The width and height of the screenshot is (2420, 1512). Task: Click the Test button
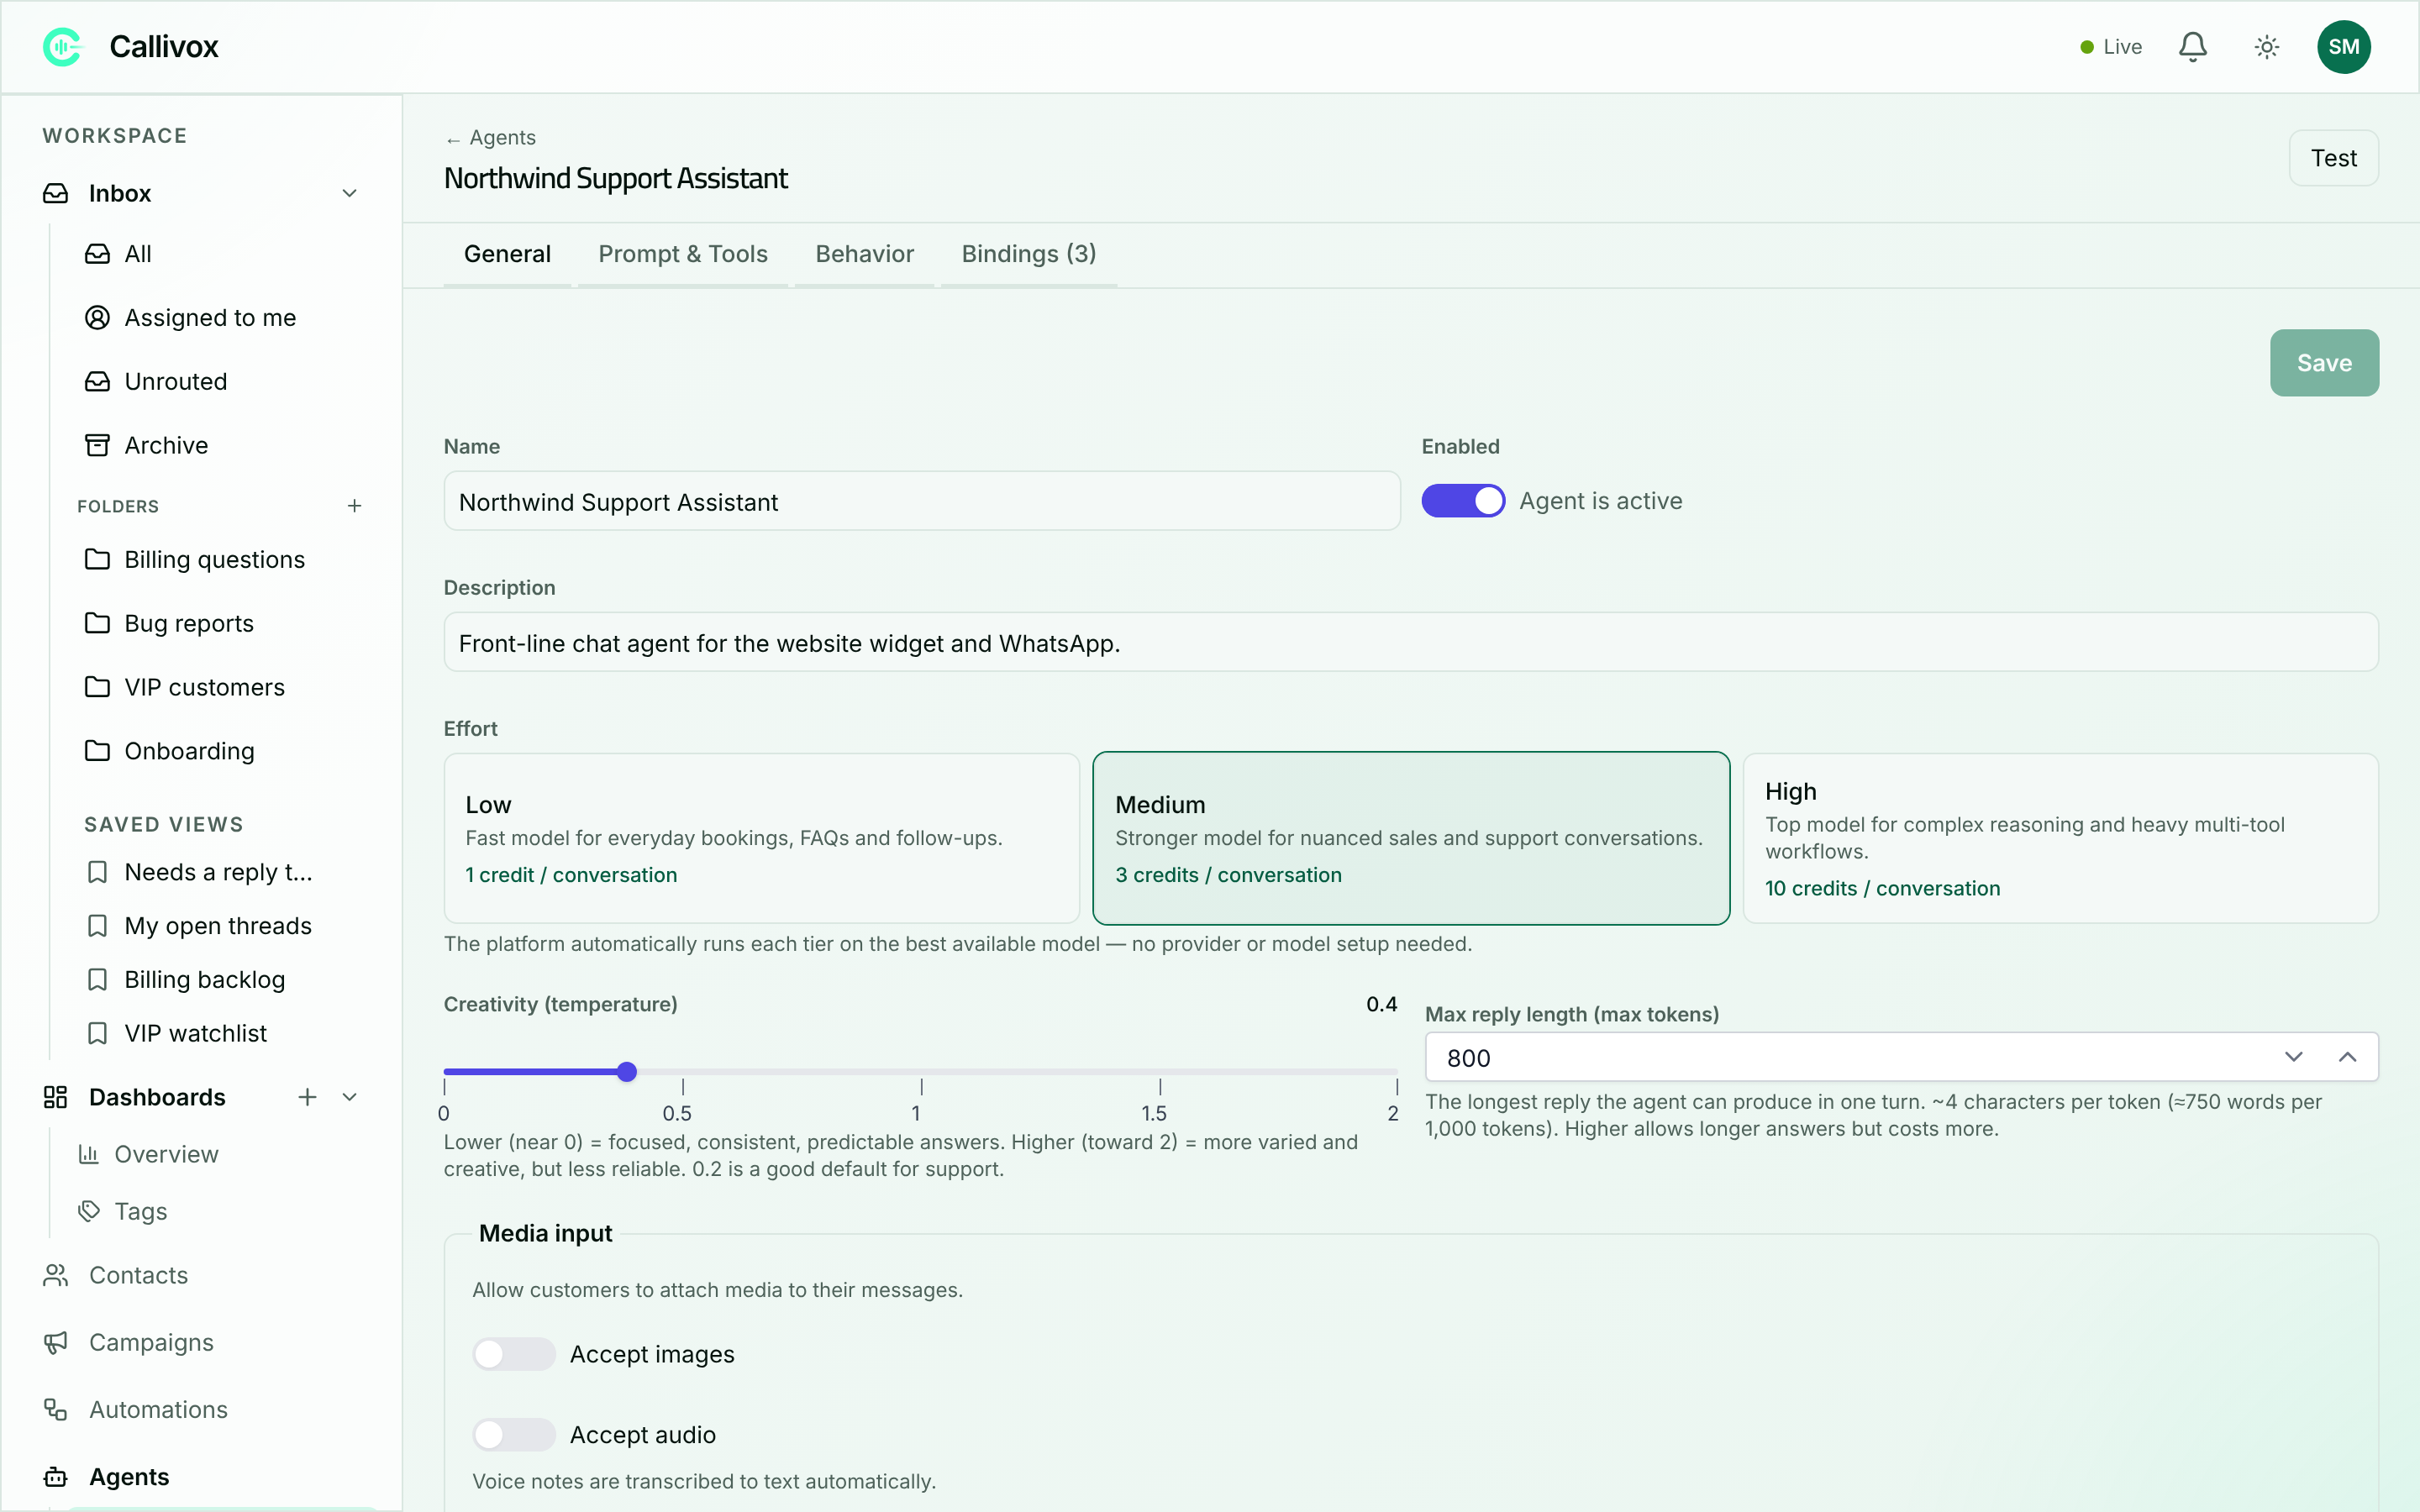(2333, 158)
